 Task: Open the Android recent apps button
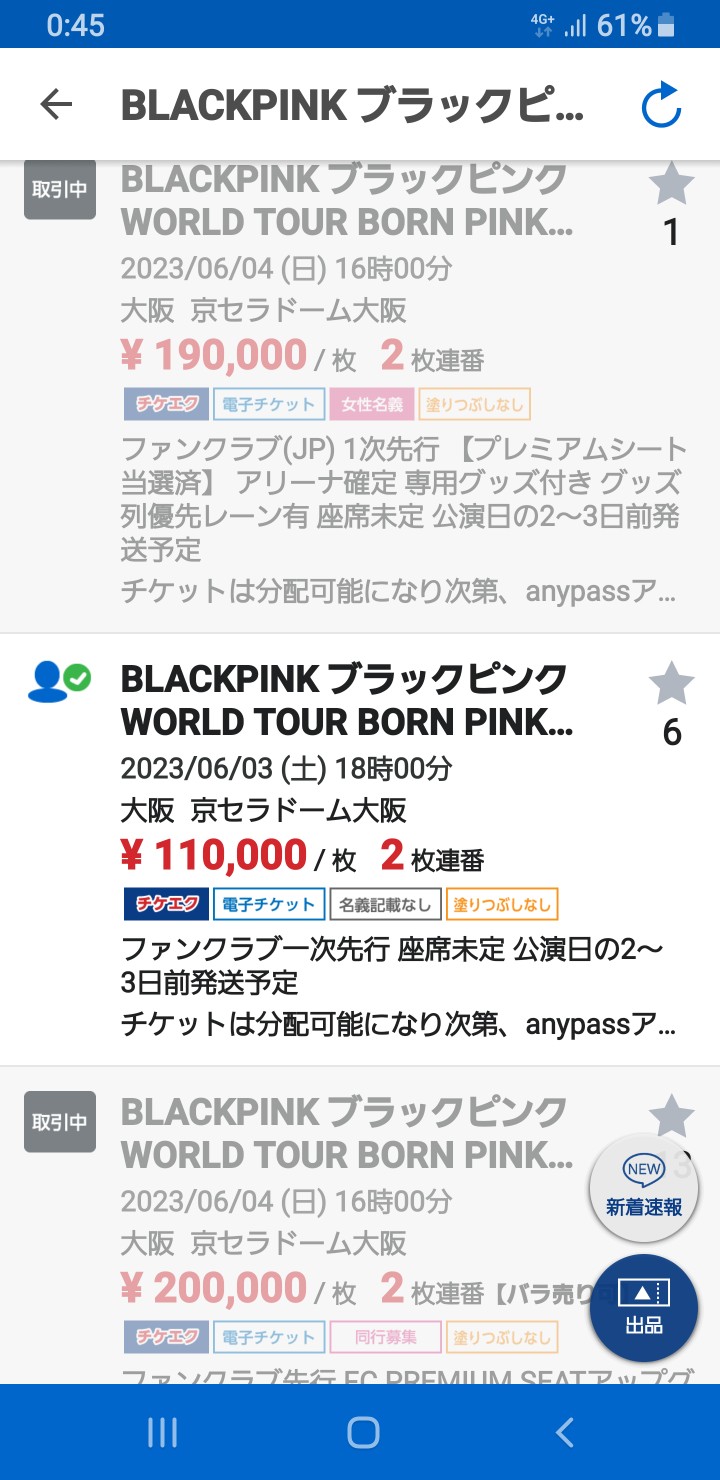click(162, 1433)
